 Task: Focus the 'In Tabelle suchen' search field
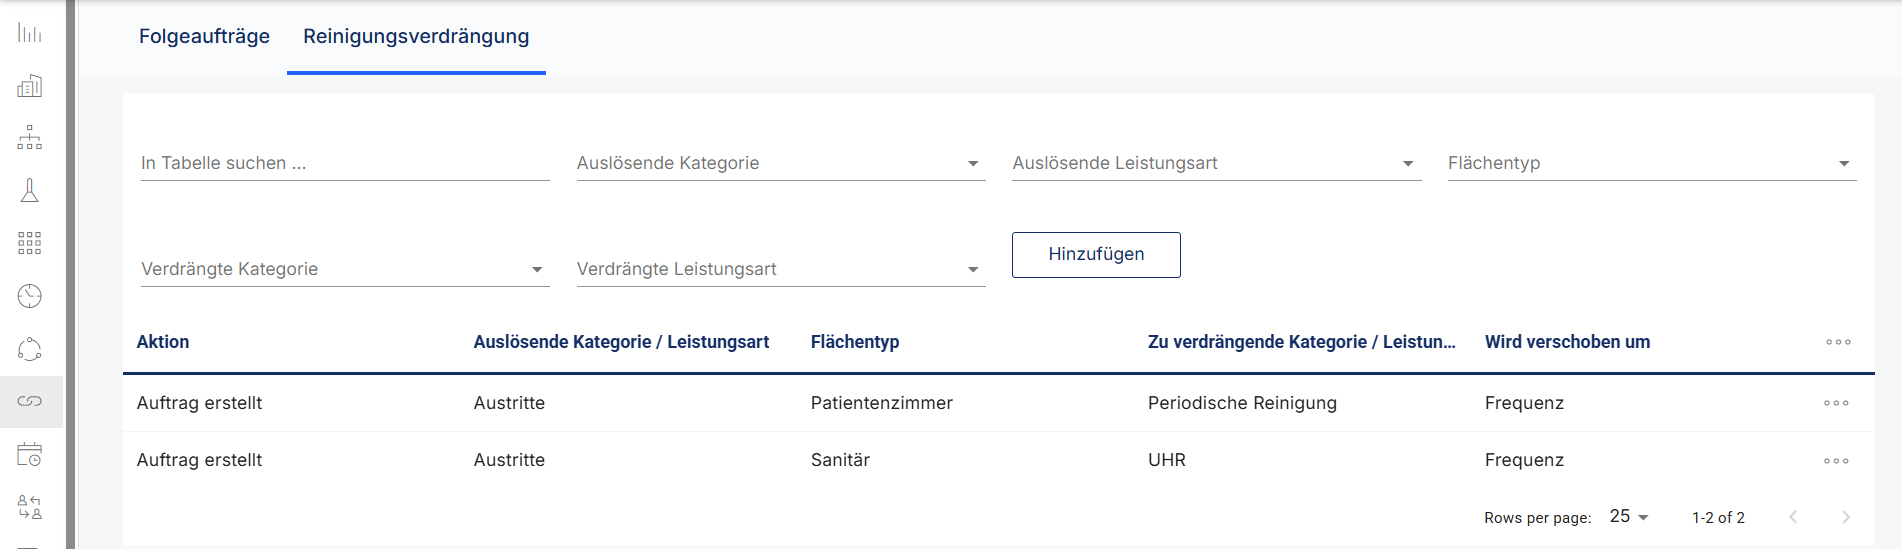(344, 163)
